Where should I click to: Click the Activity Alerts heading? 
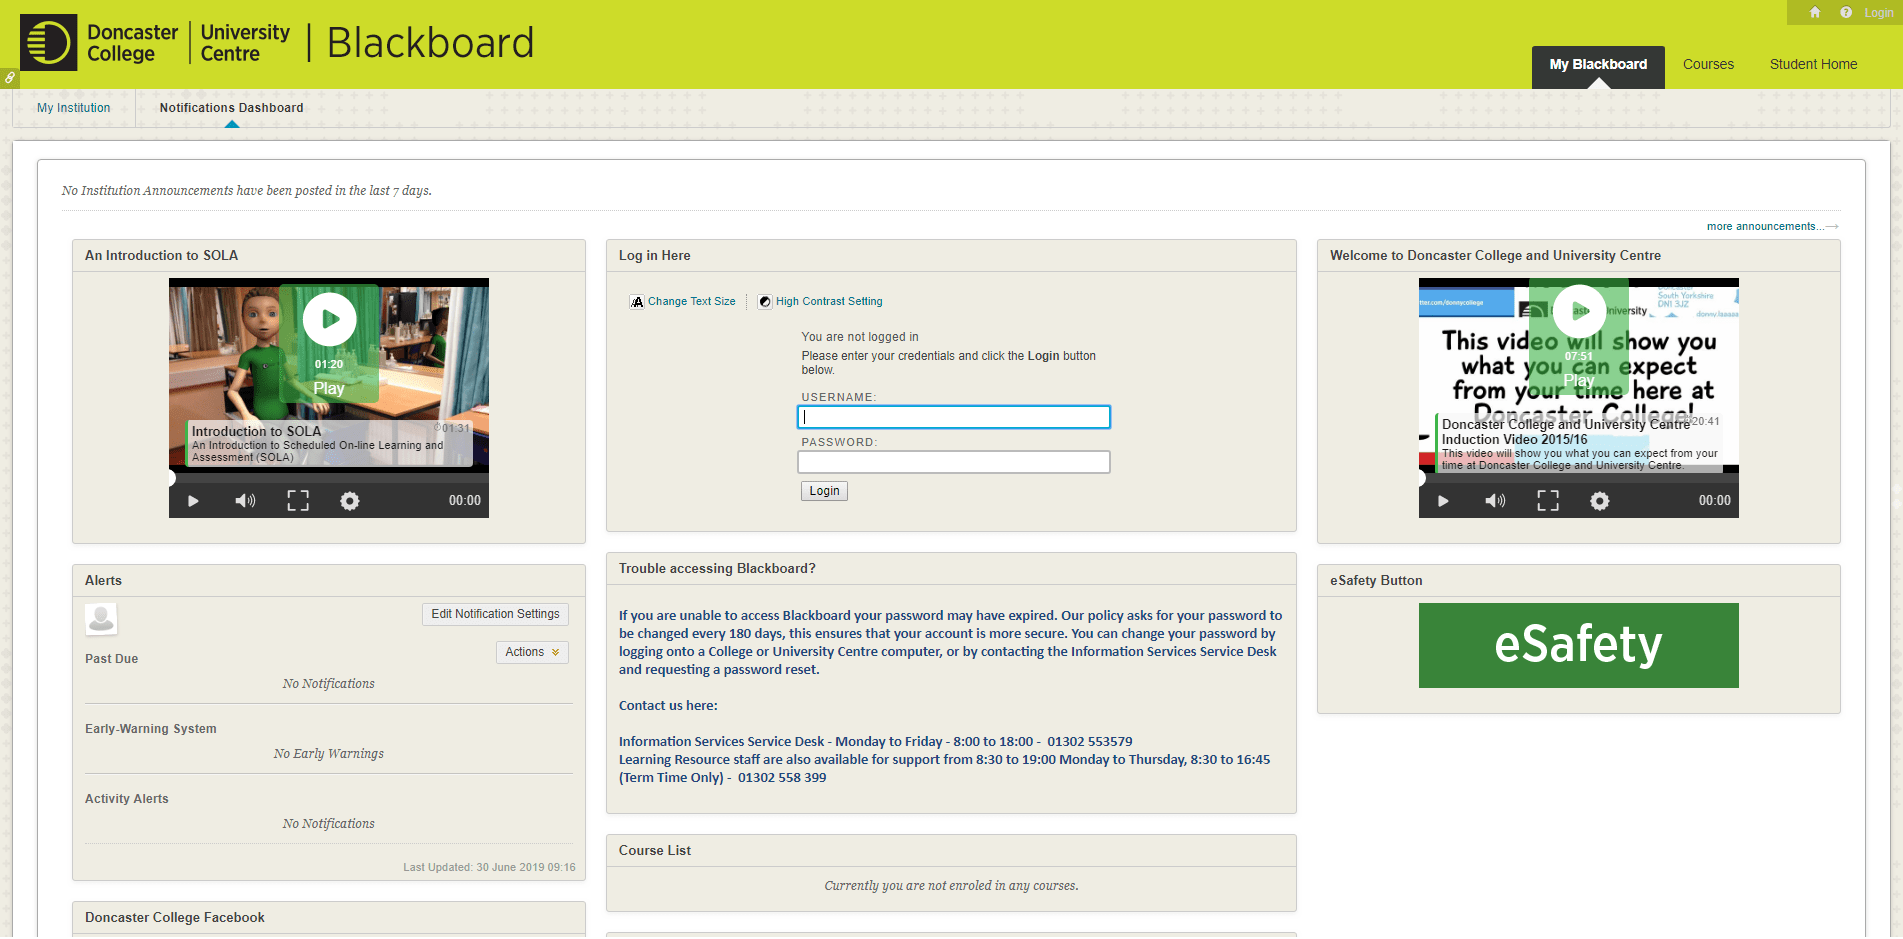point(127,799)
